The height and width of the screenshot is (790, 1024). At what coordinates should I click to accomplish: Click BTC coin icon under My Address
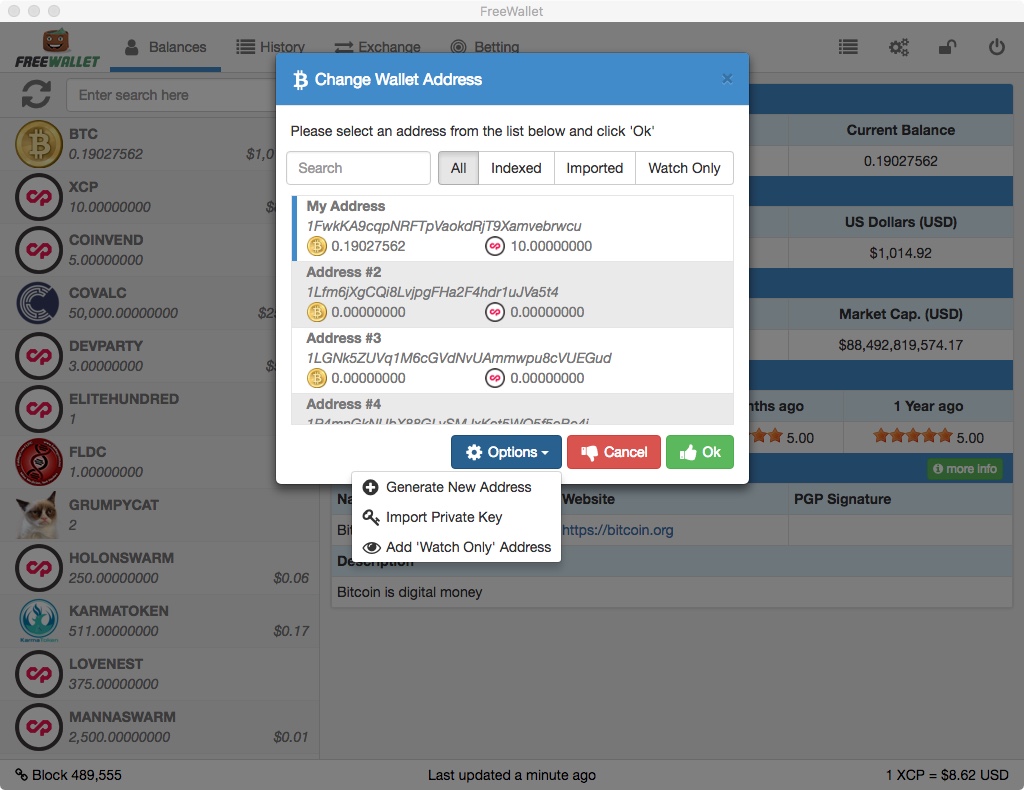317,246
